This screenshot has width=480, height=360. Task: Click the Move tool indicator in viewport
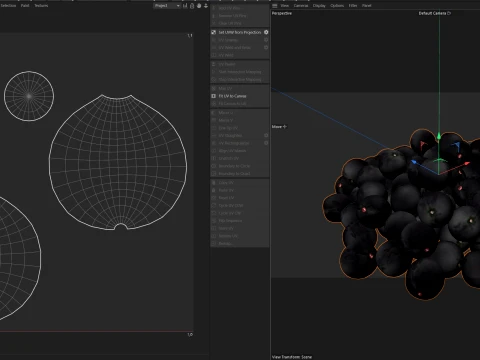click(279, 127)
